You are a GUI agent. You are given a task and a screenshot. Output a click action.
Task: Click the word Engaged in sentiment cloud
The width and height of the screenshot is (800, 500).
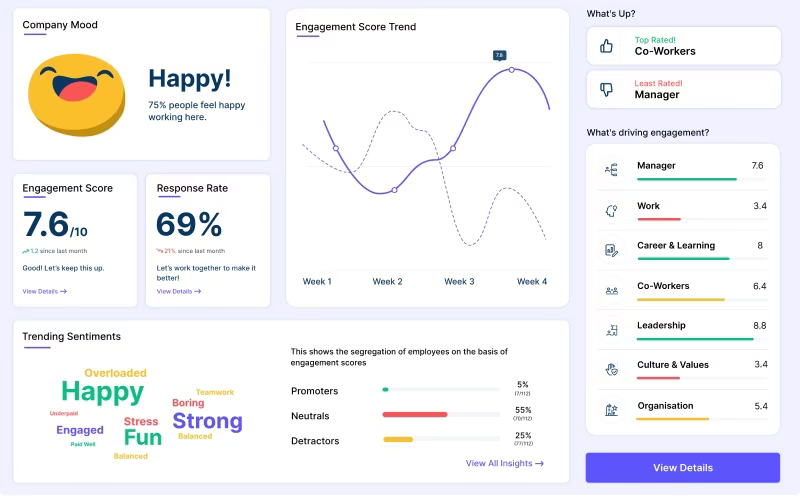click(80, 430)
